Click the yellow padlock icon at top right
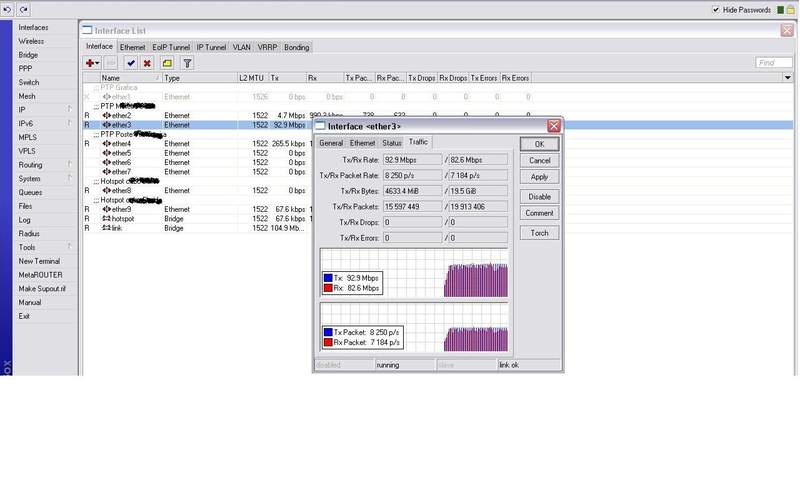 pos(790,9)
